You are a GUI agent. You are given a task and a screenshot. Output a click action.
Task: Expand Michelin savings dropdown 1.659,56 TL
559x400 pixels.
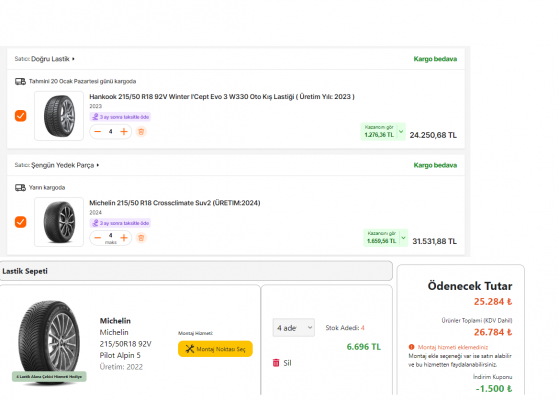(386, 238)
